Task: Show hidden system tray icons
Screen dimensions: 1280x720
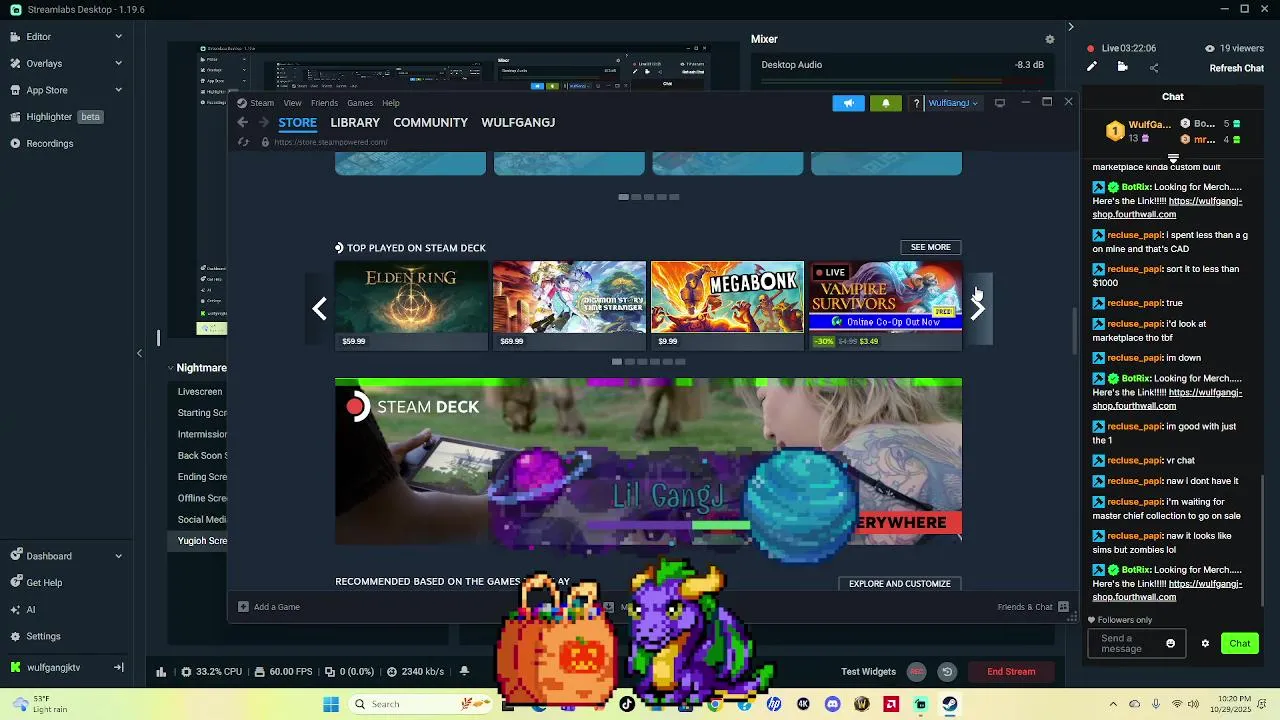Action: point(1113,704)
